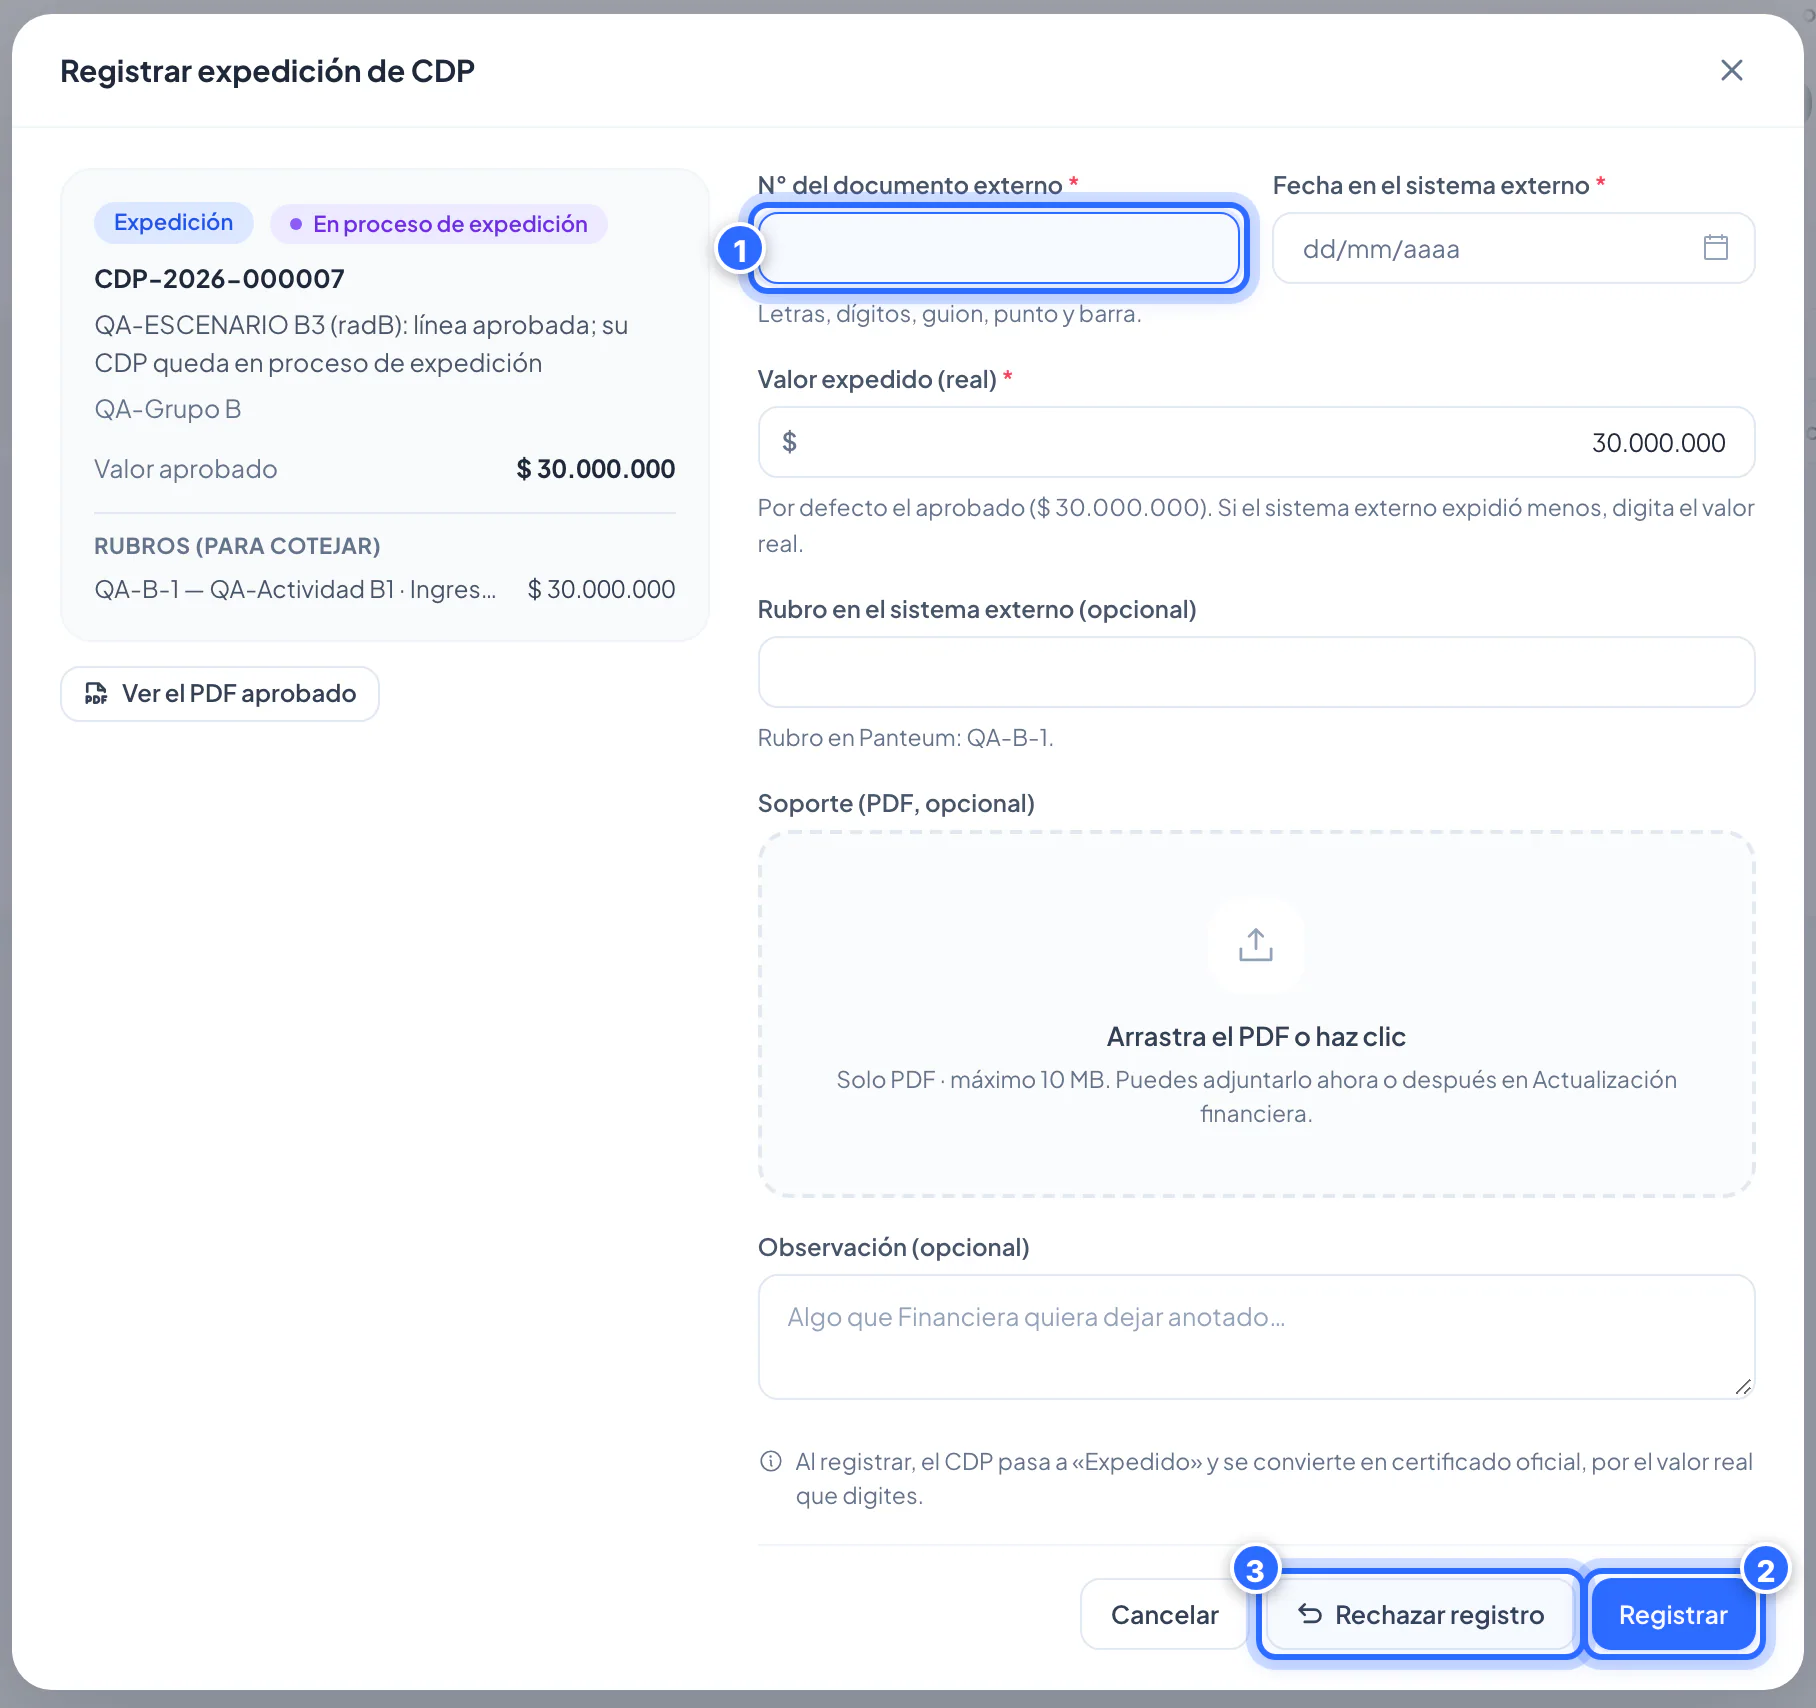1816x1708 pixels.
Task: Click the Registrar button
Action: [1673, 1614]
